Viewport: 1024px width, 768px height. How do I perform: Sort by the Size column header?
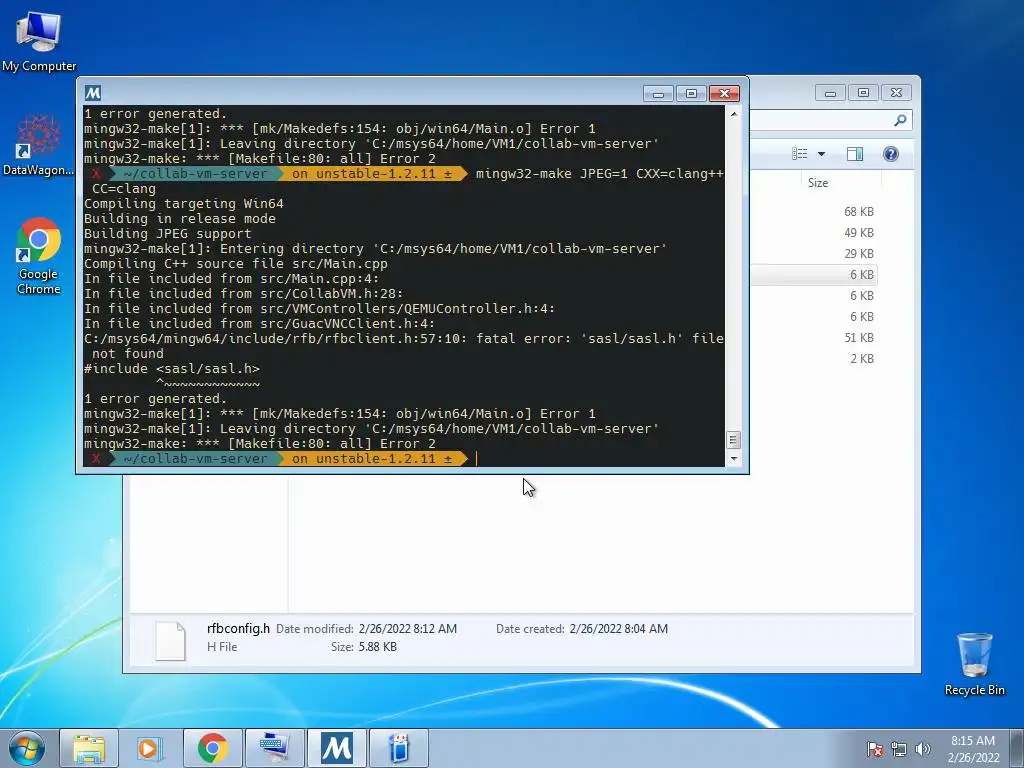(818, 183)
